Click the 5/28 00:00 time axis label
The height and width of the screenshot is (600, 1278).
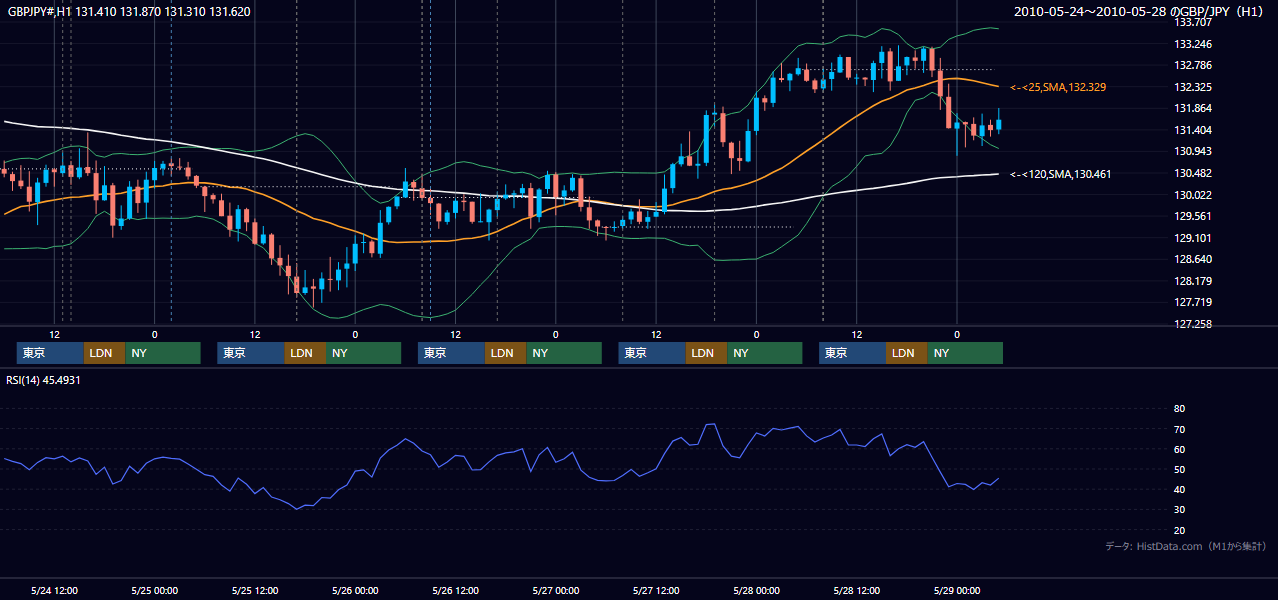pos(757,590)
